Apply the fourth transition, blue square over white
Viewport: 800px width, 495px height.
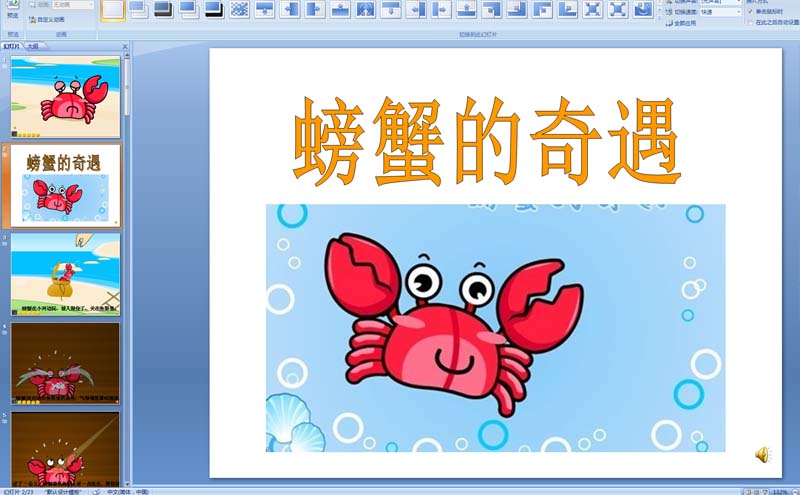[189, 10]
